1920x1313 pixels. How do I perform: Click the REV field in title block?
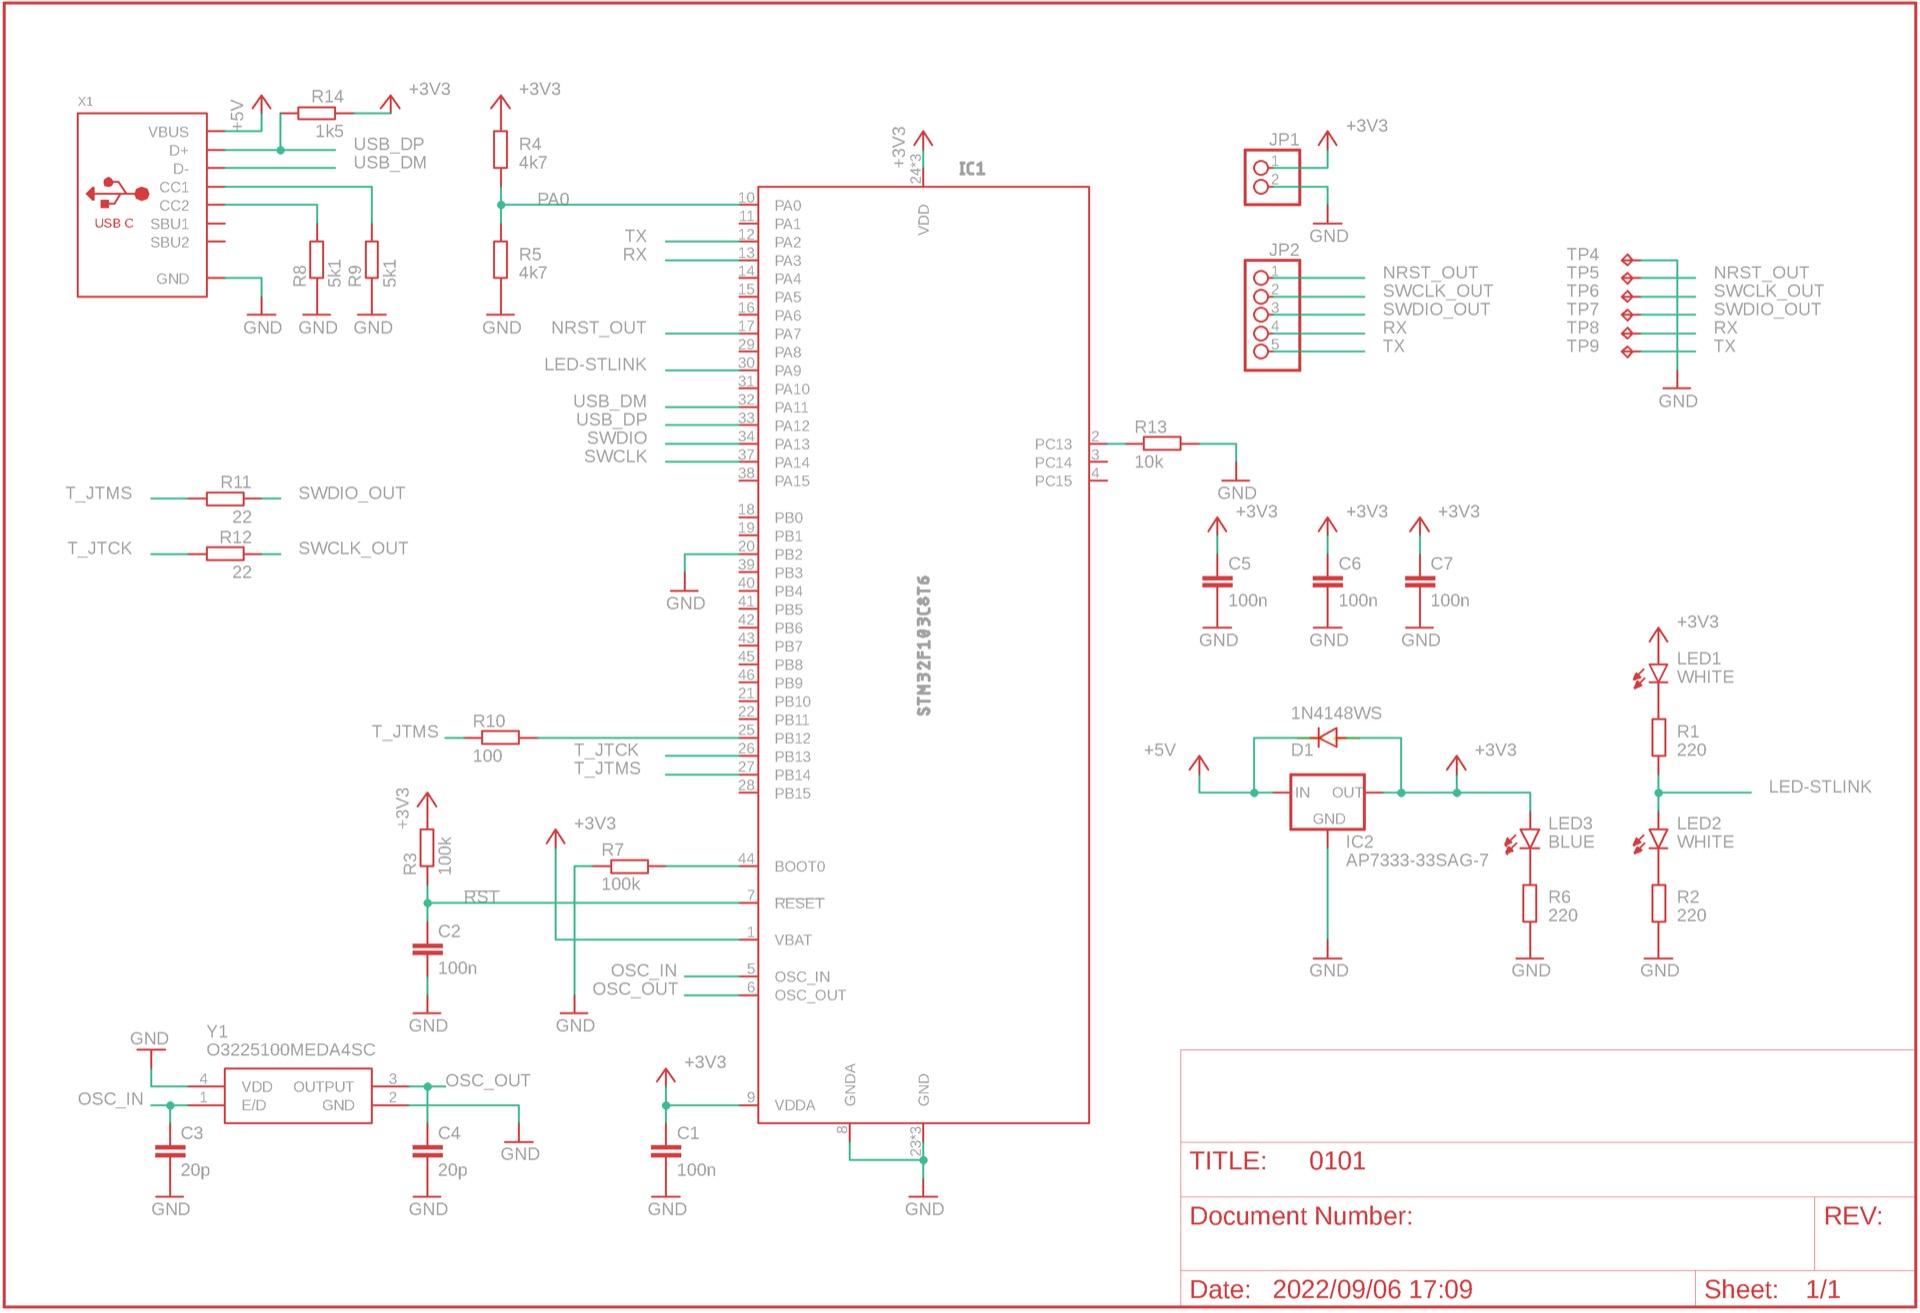click(1852, 1216)
